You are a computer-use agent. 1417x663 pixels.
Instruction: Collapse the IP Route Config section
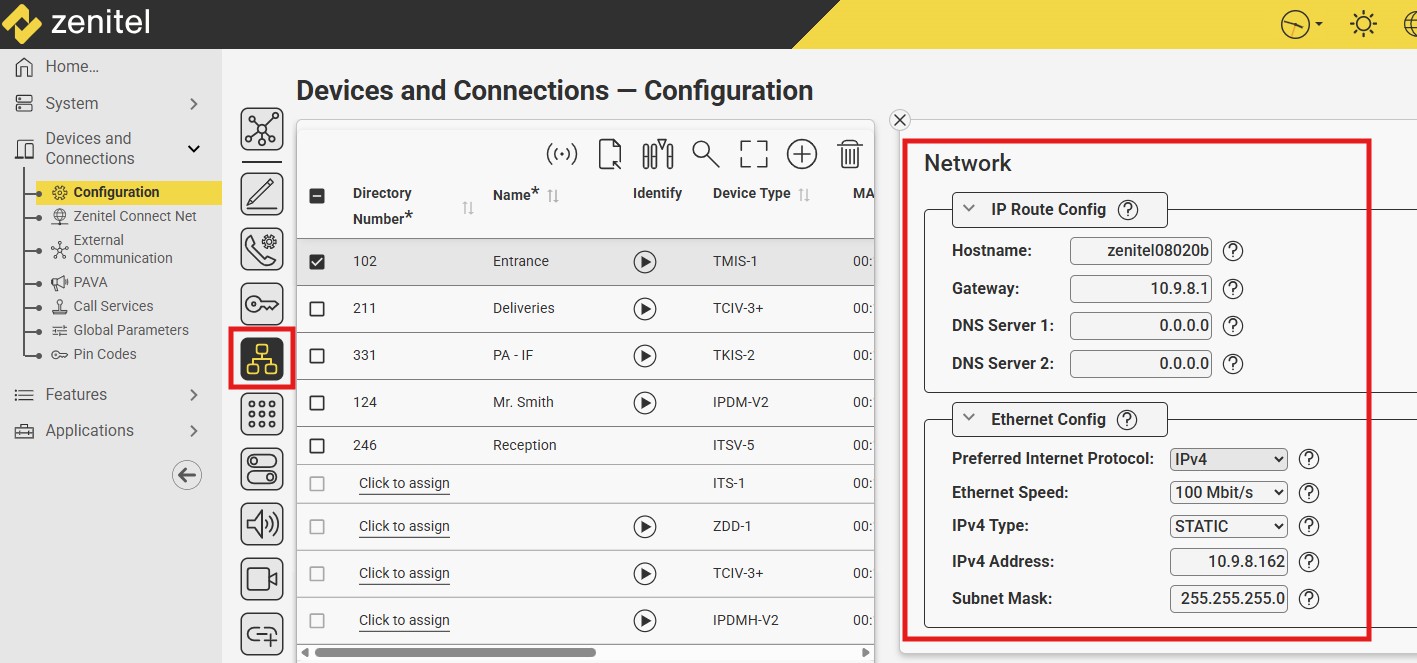tap(968, 210)
